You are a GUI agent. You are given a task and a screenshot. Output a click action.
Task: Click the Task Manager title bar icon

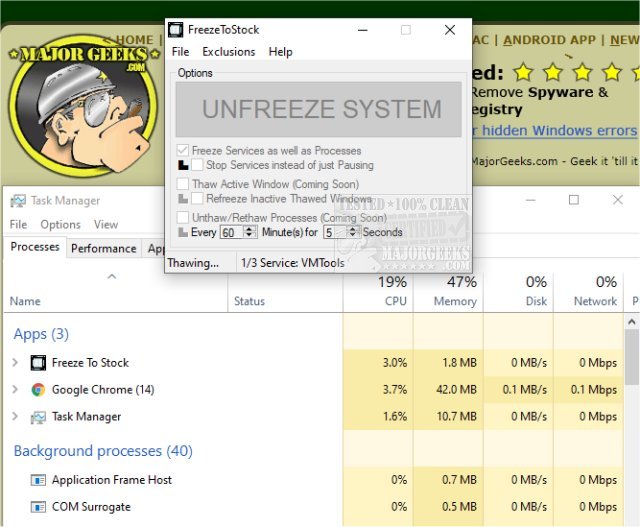click(18, 201)
